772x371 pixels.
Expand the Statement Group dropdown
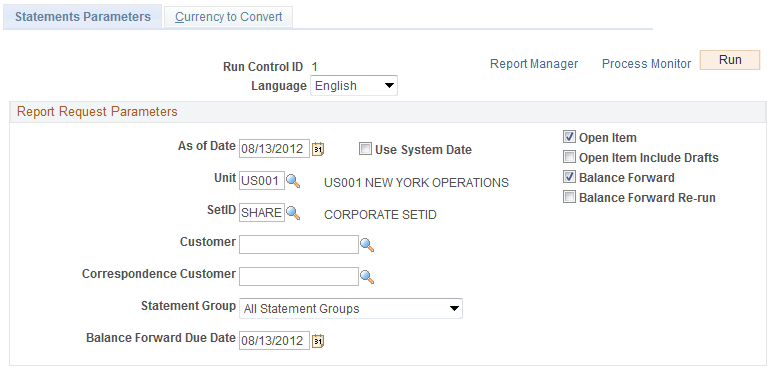point(351,309)
